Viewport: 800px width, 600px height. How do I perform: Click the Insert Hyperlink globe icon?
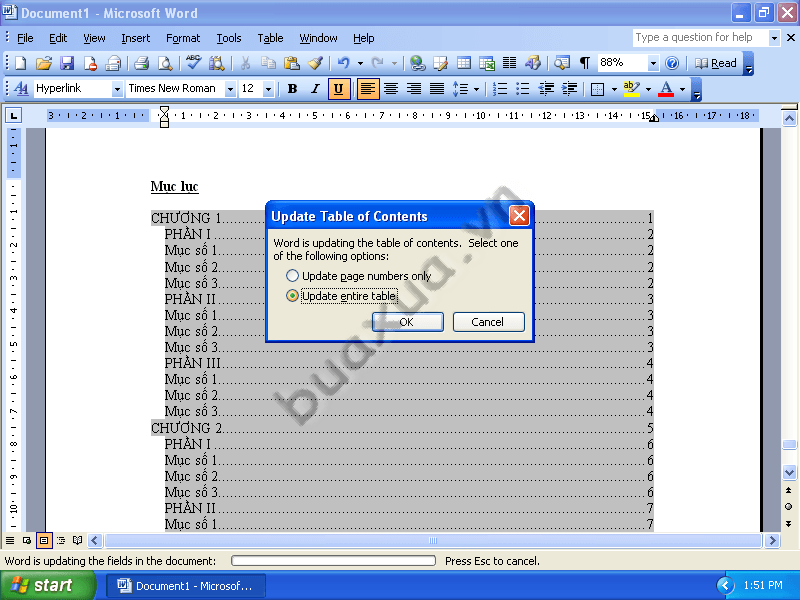coord(417,63)
